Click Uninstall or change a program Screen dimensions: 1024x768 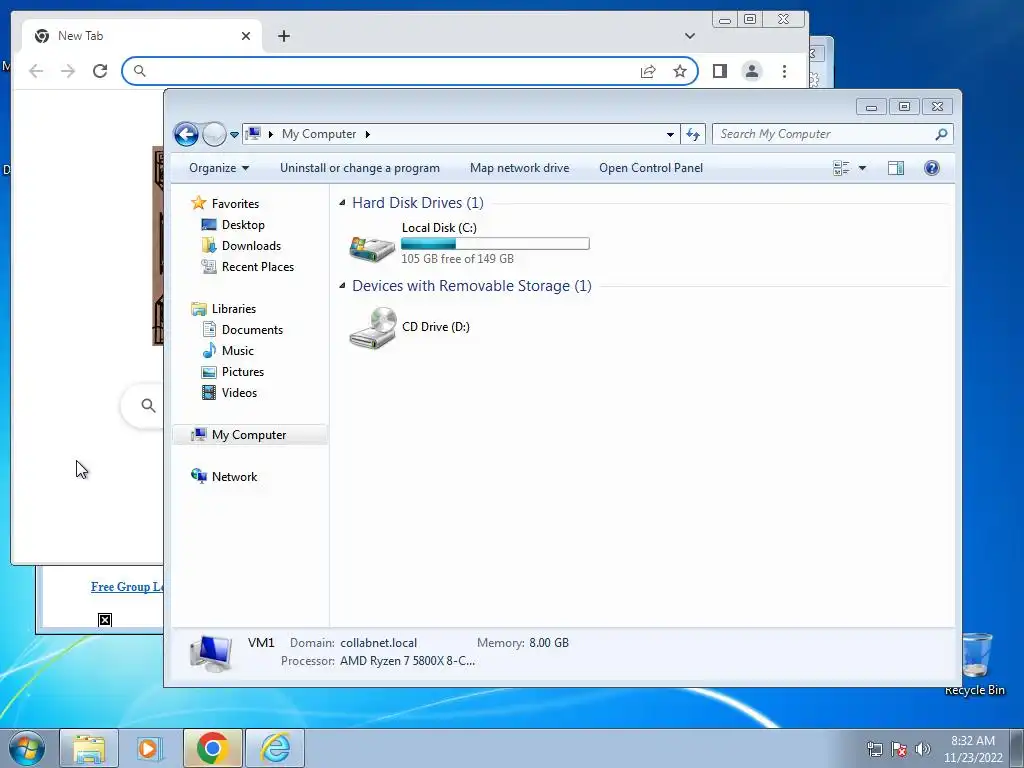pyautogui.click(x=360, y=168)
